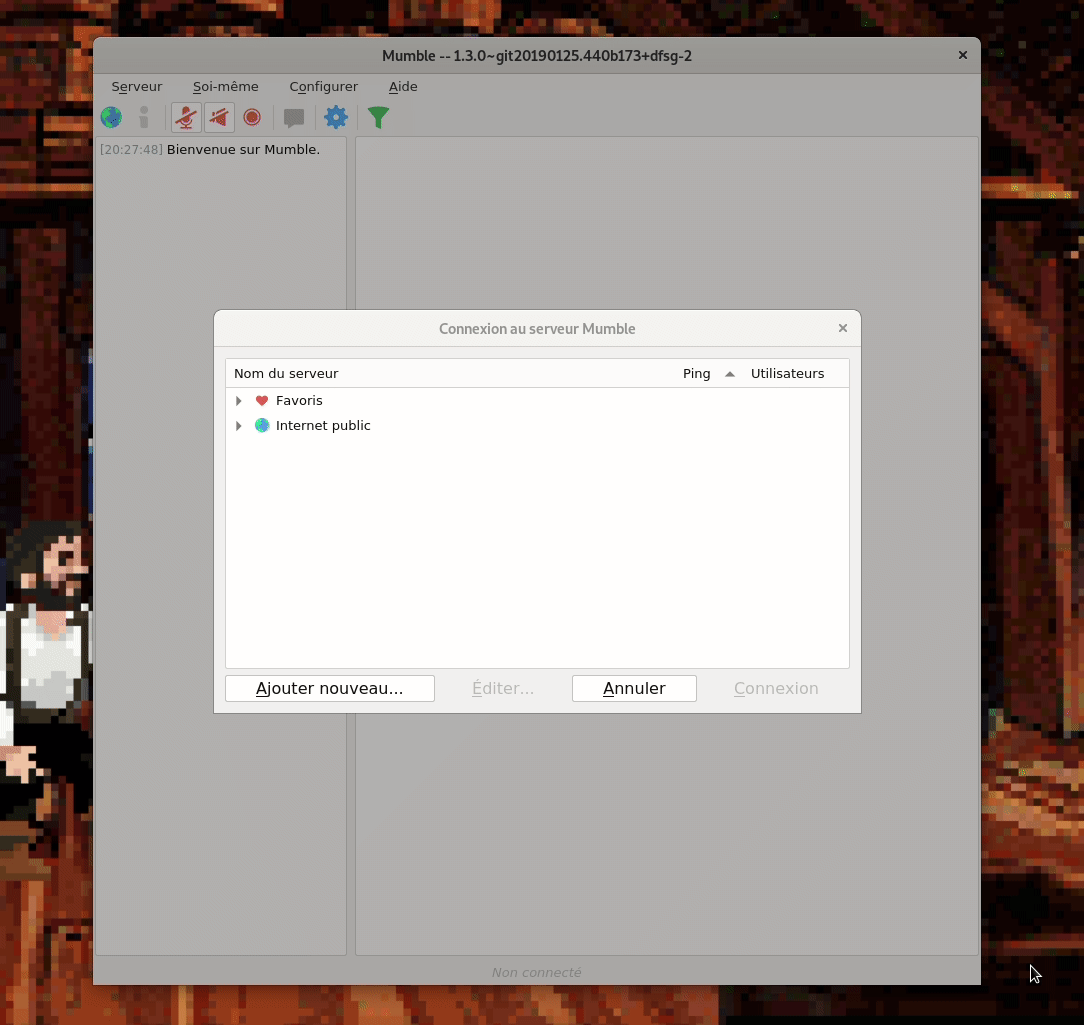Expand the Internet public tree node
The image size is (1084, 1025).
(x=239, y=426)
